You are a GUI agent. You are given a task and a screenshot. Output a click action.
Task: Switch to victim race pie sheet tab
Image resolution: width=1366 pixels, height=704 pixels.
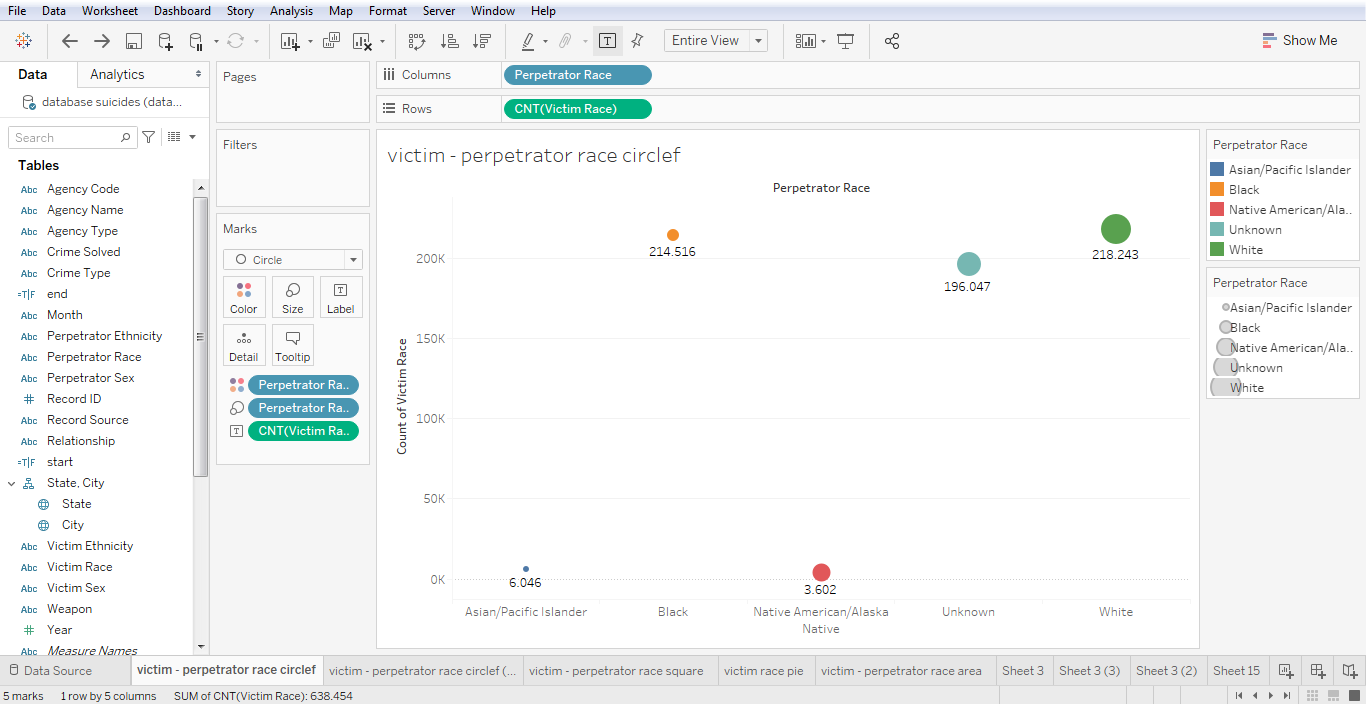(764, 671)
